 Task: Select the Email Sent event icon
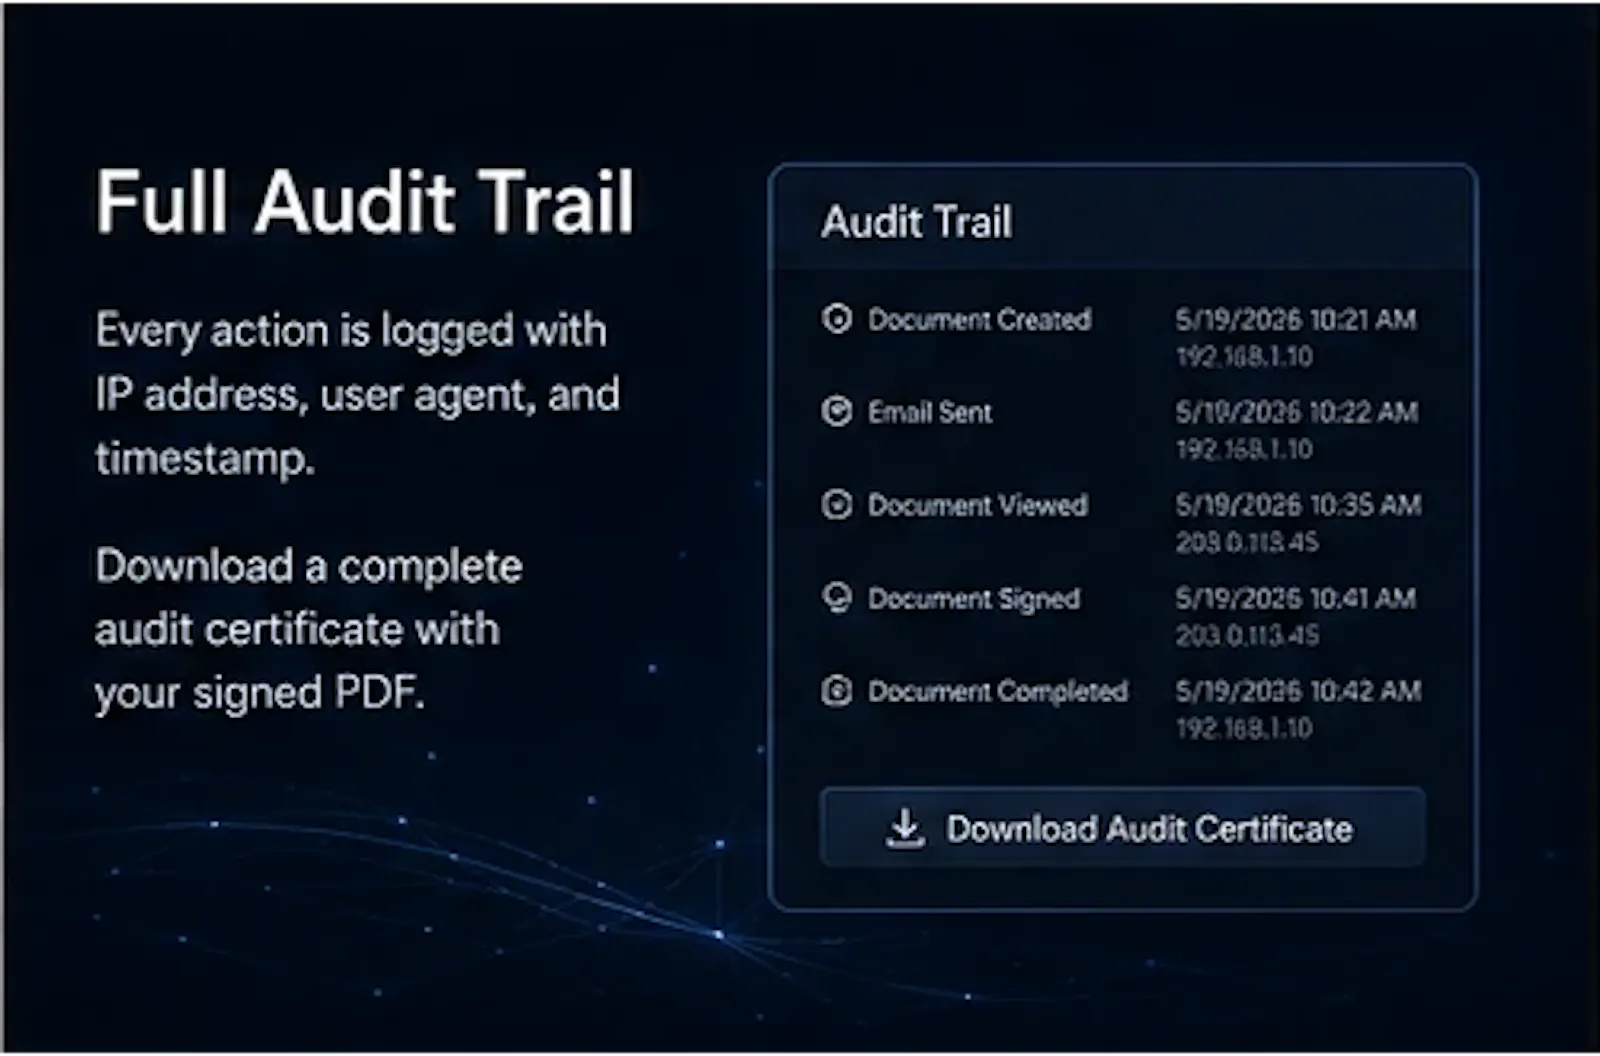(x=837, y=411)
